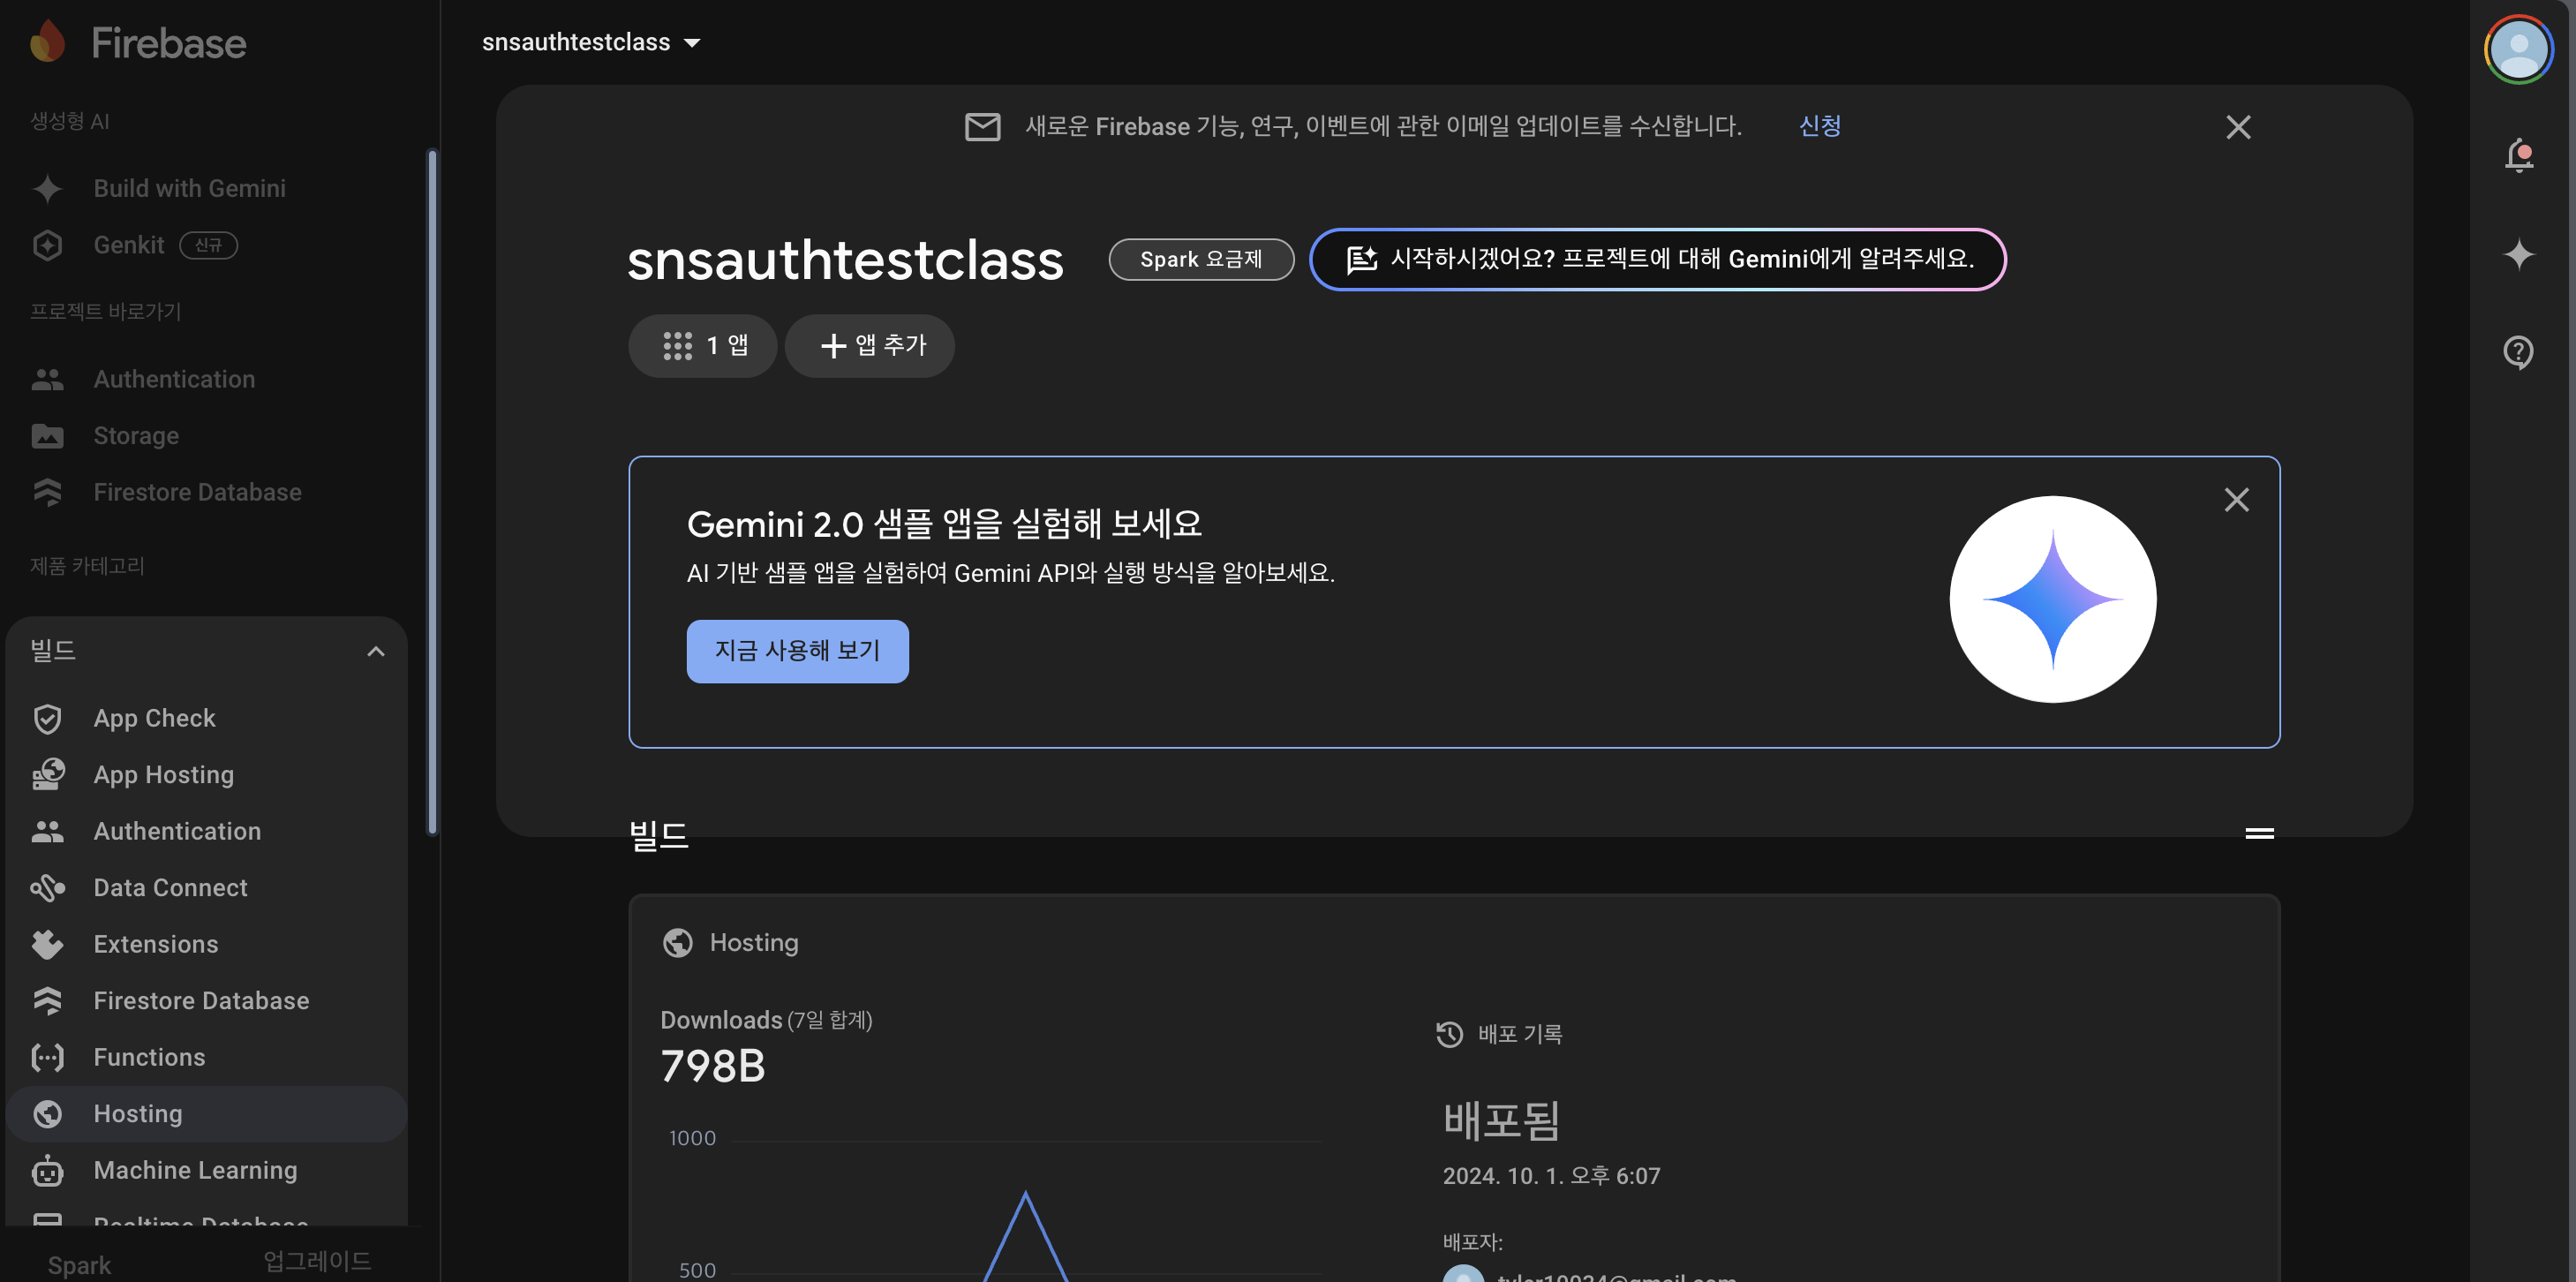Click the Extensions puzzle icon

click(47, 944)
